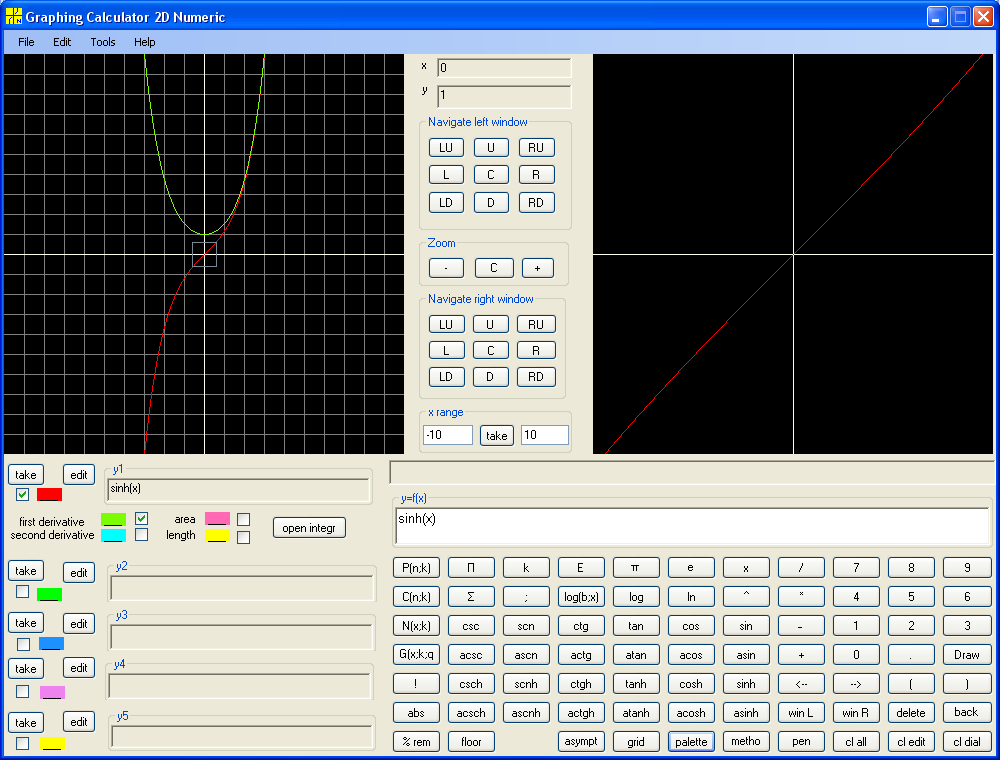The width and height of the screenshot is (1000, 760).
Task: Click the P(n;k) keypad button
Action: [416, 567]
